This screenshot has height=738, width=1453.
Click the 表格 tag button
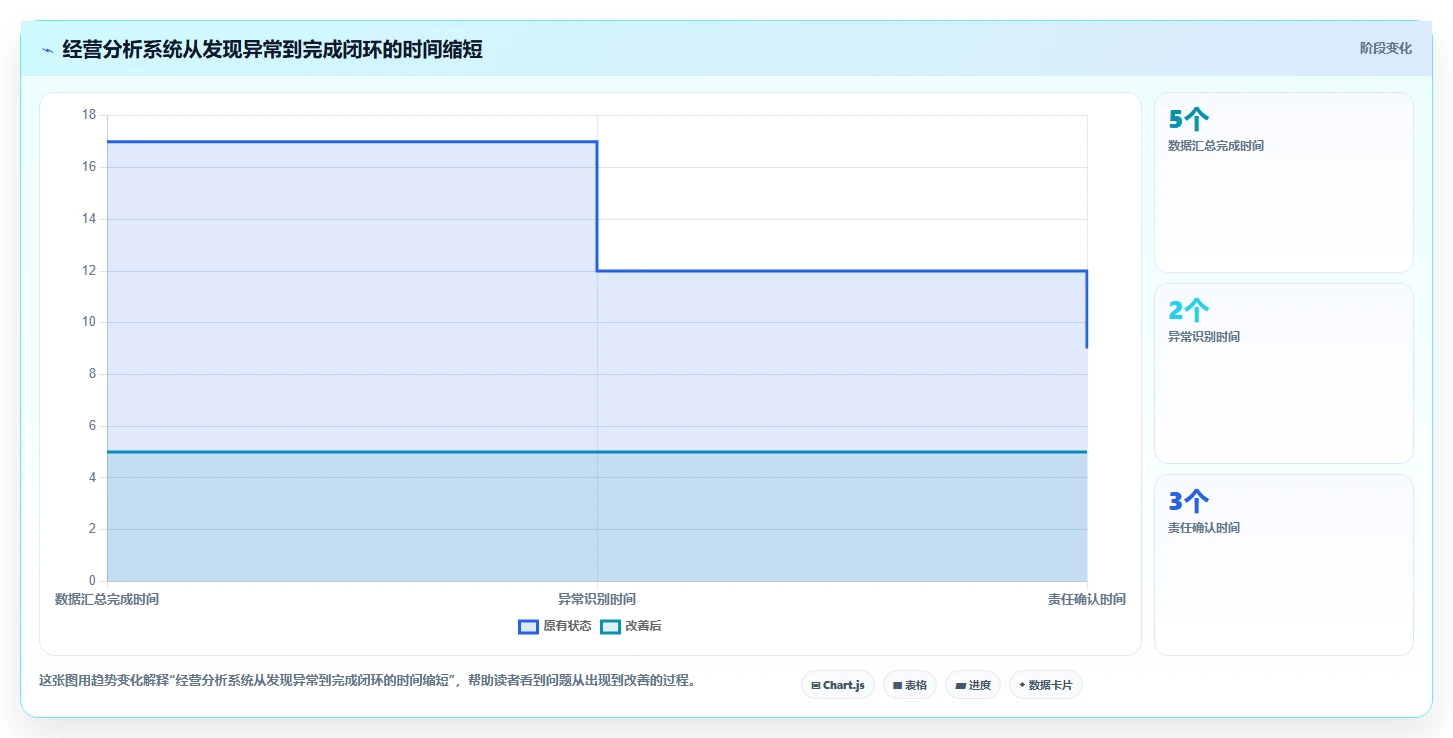pyautogui.click(x=910, y=685)
